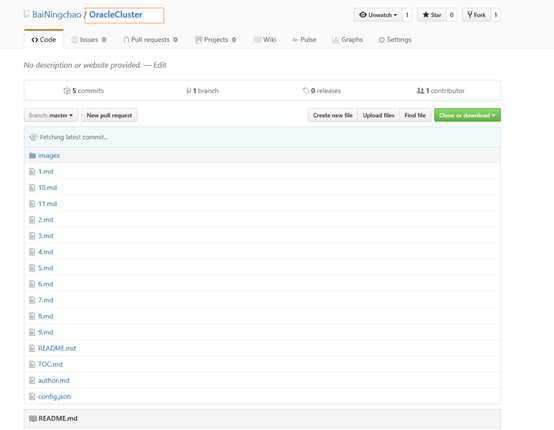Open the file 11.md
The image size is (554, 430).
[47, 204]
